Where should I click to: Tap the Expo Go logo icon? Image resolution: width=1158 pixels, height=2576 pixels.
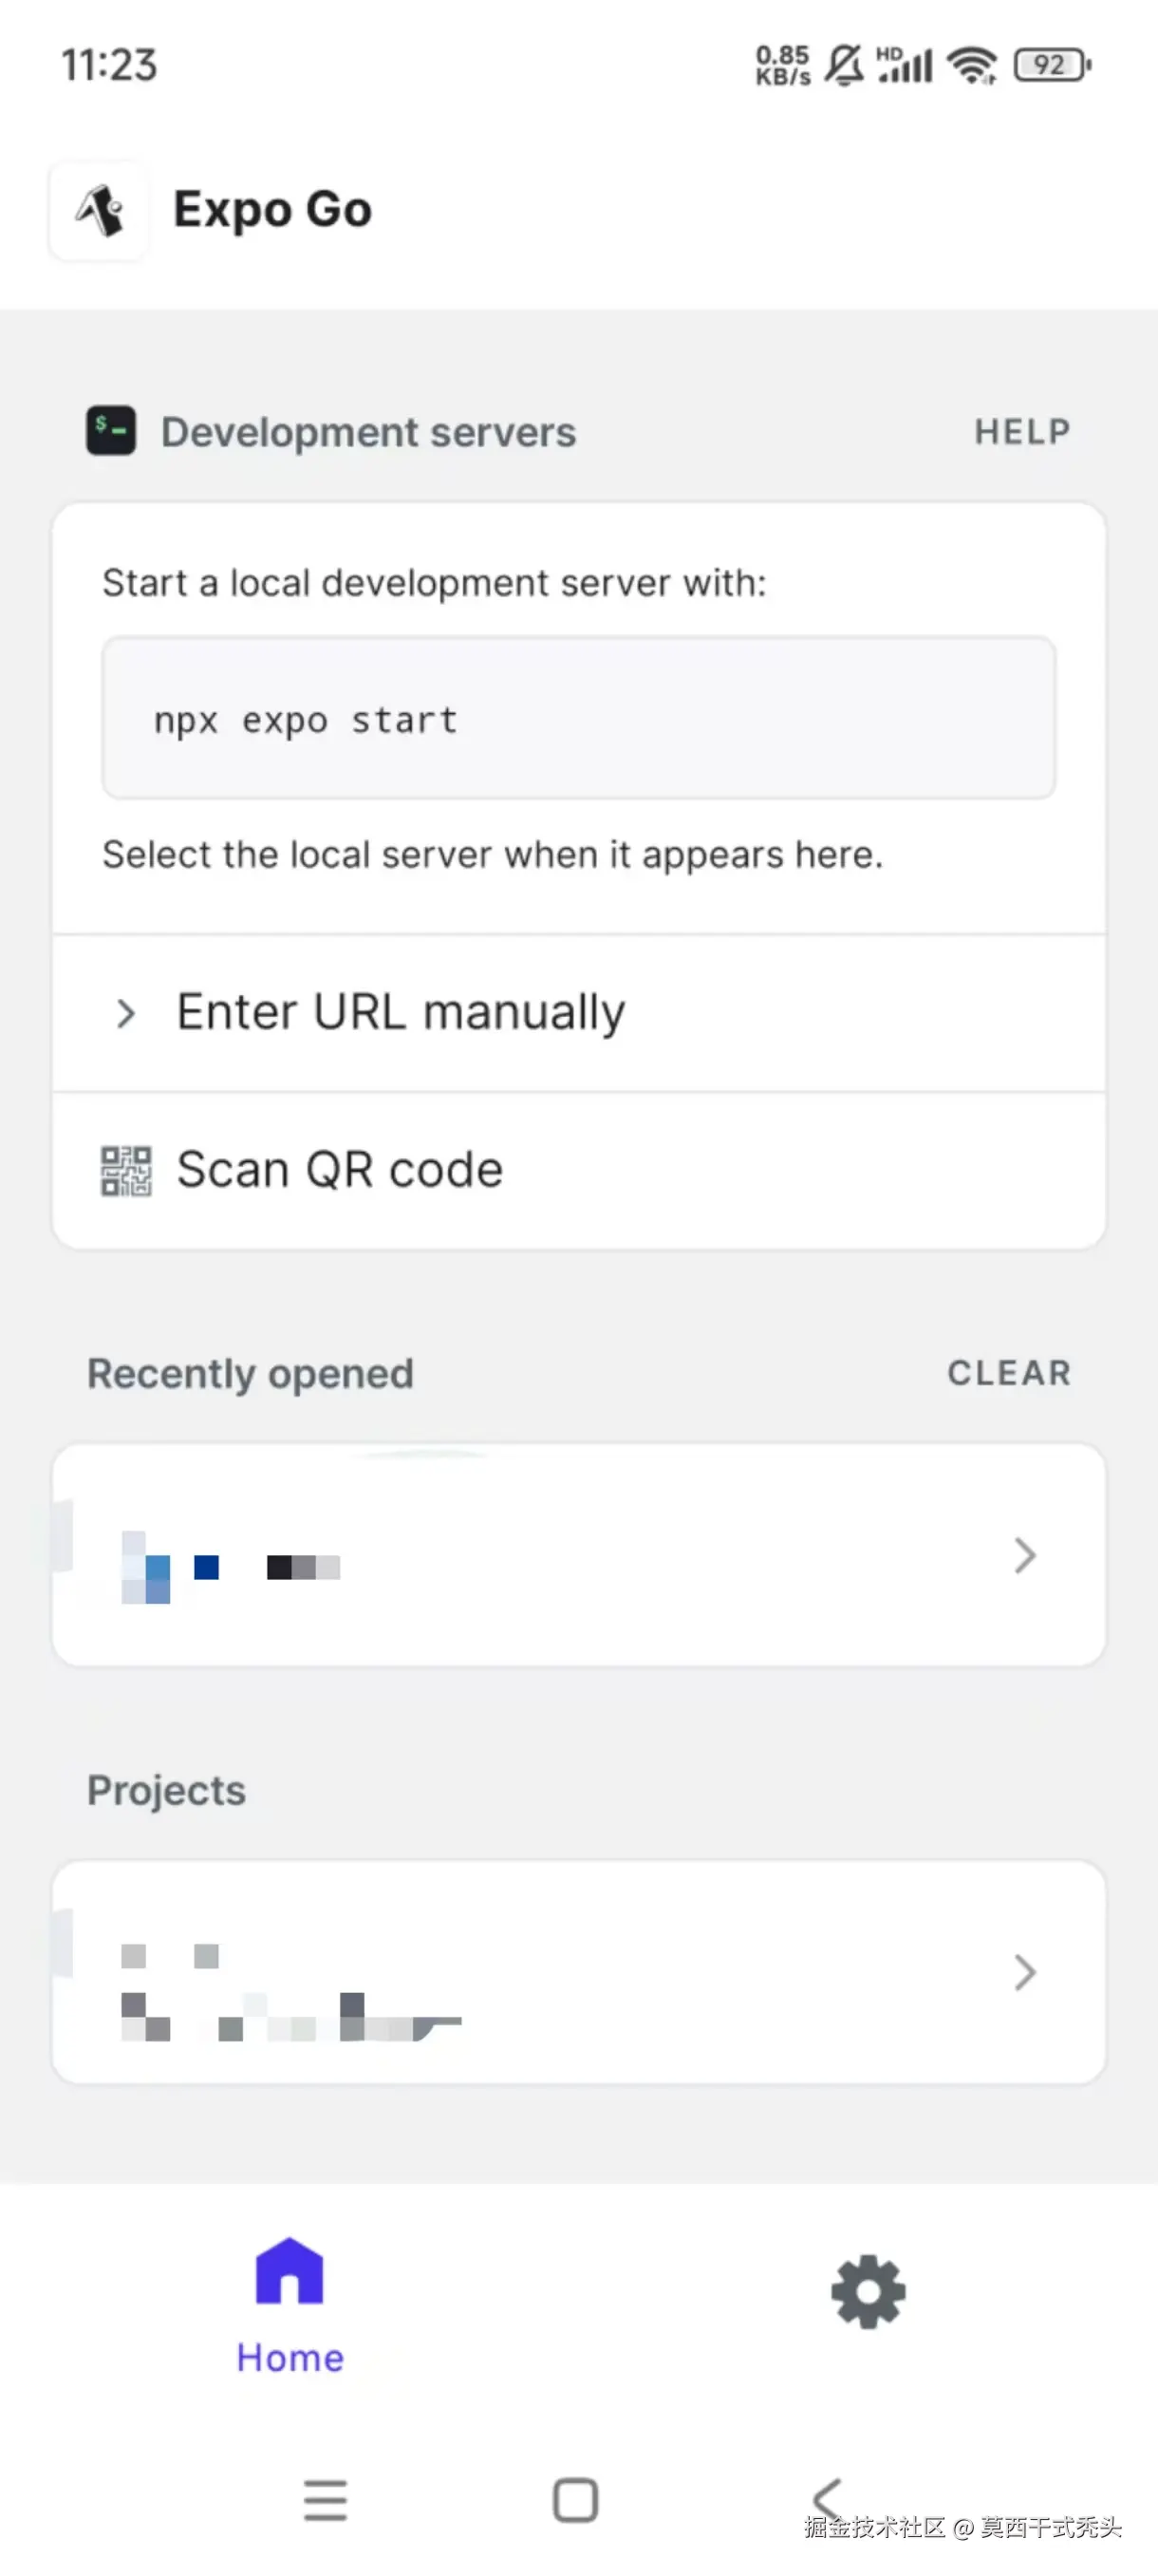coord(99,211)
